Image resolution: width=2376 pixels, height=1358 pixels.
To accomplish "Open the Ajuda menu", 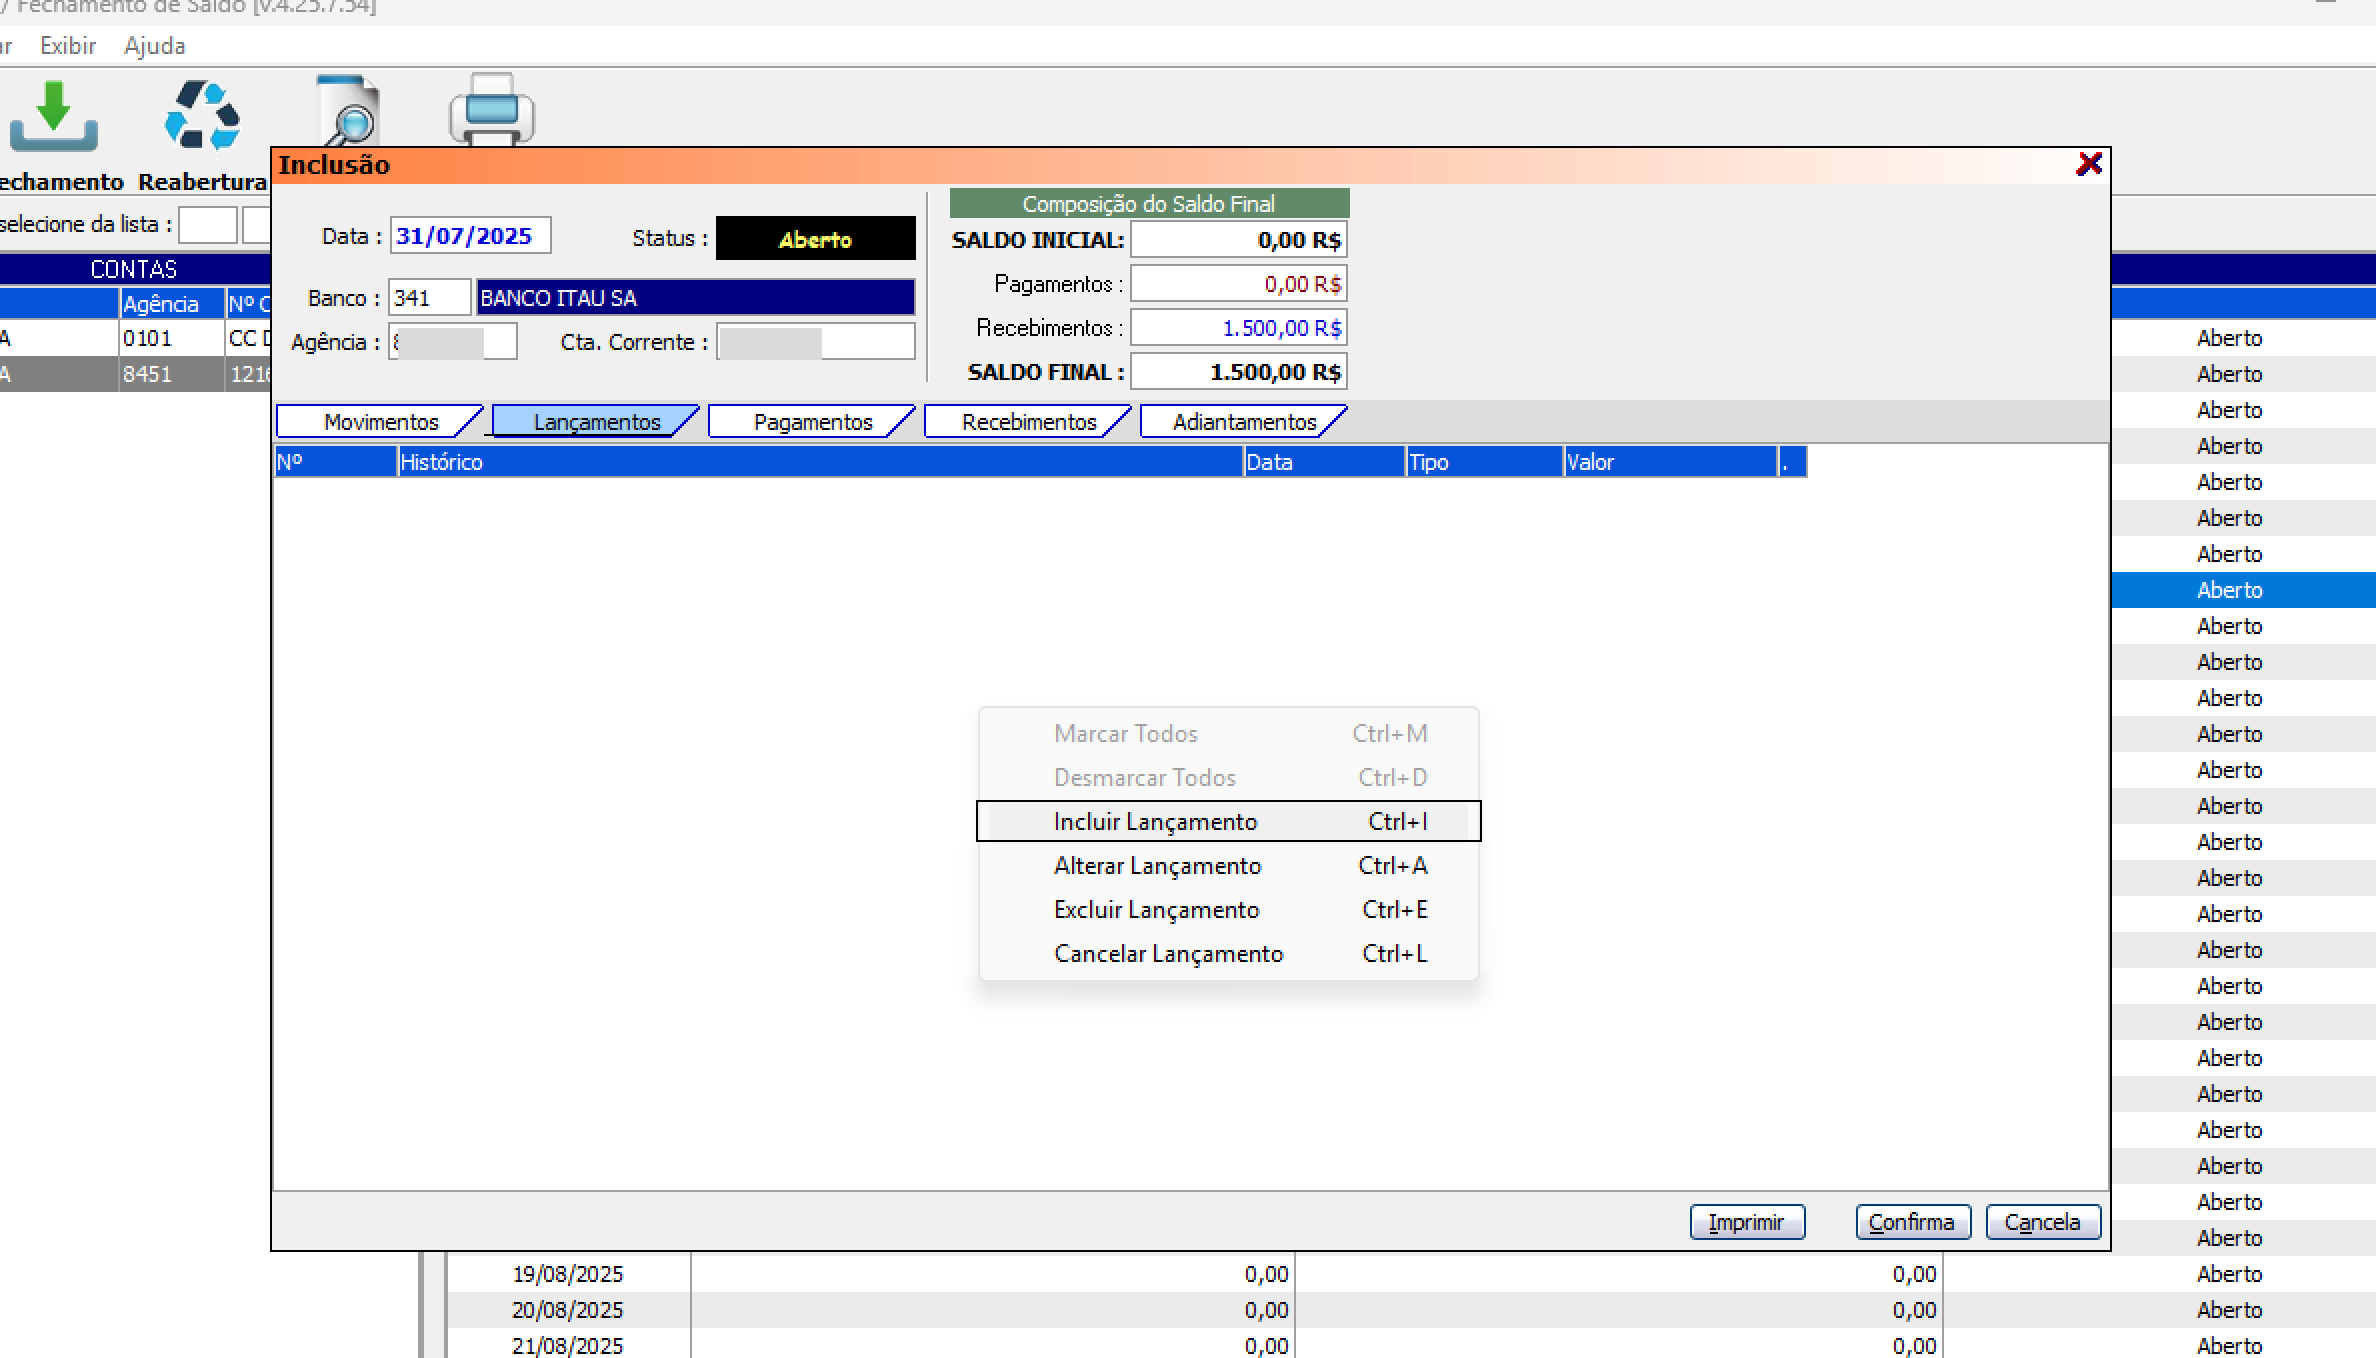I will [154, 46].
